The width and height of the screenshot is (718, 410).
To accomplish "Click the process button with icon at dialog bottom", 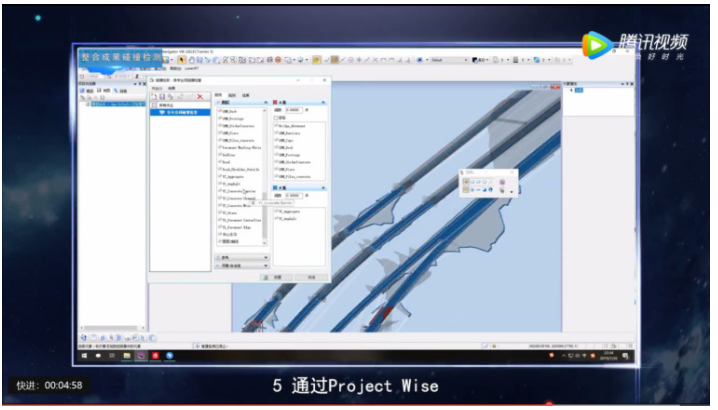I will [x=276, y=277].
